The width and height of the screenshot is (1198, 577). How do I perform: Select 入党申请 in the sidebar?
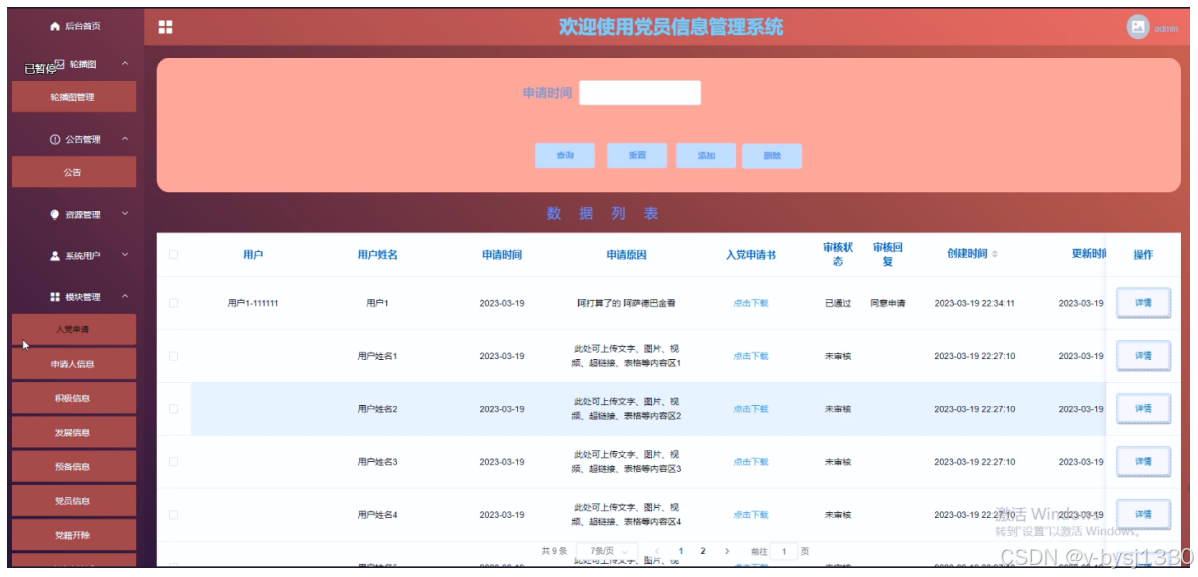click(x=73, y=329)
